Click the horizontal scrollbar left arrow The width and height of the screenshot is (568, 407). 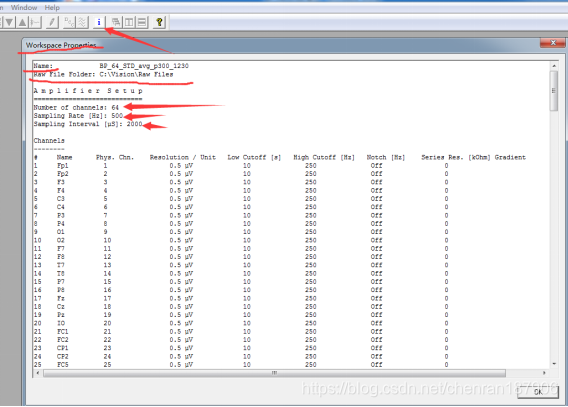[38, 373]
